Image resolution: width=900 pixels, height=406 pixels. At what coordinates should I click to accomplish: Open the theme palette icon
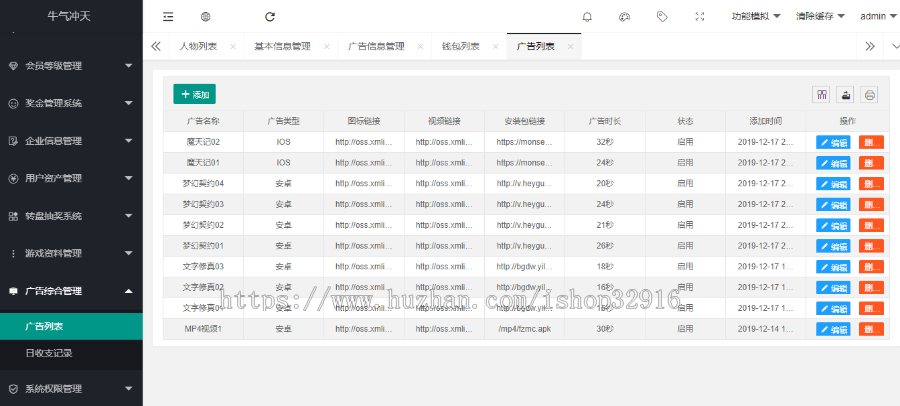(624, 17)
